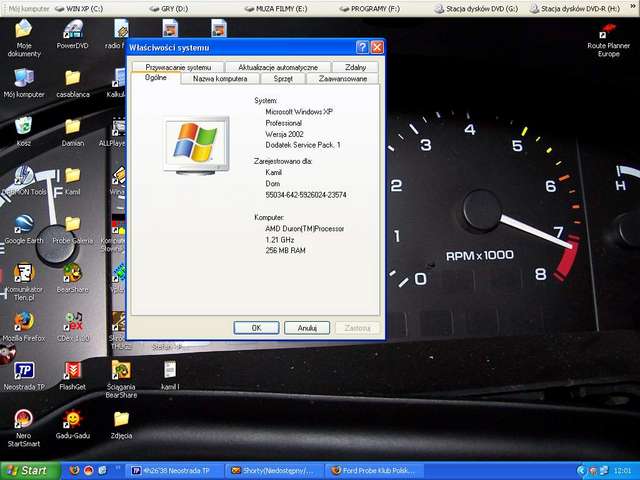Click the AMD Duron(TM)Processor text

(x=304, y=229)
